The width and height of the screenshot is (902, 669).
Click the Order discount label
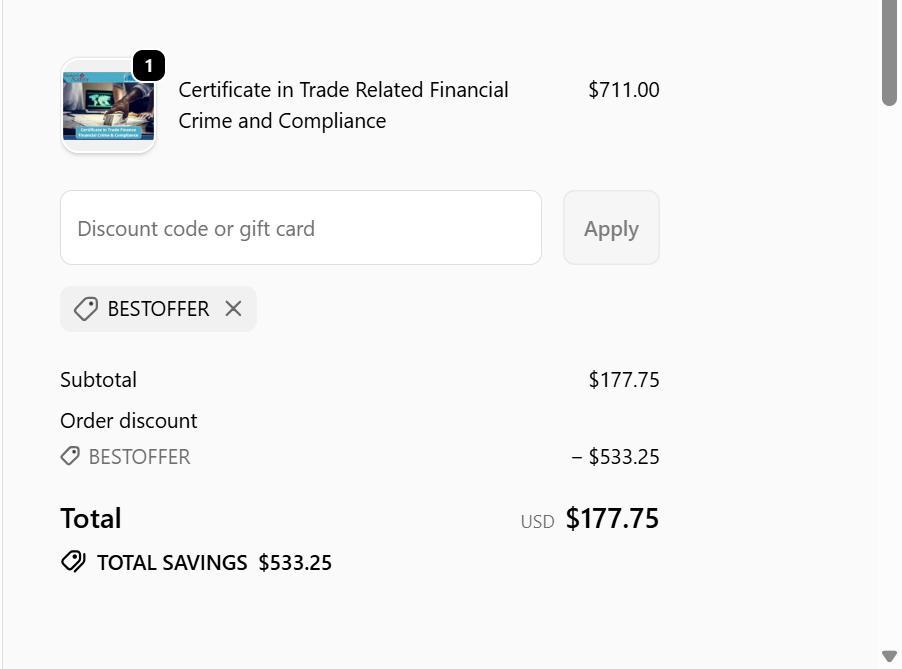point(129,421)
